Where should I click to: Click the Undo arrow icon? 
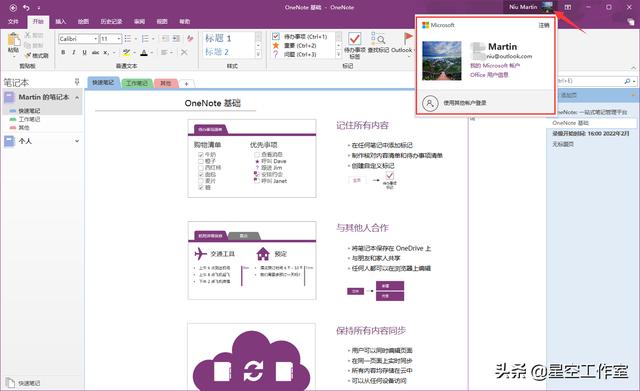[x=27, y=7]
